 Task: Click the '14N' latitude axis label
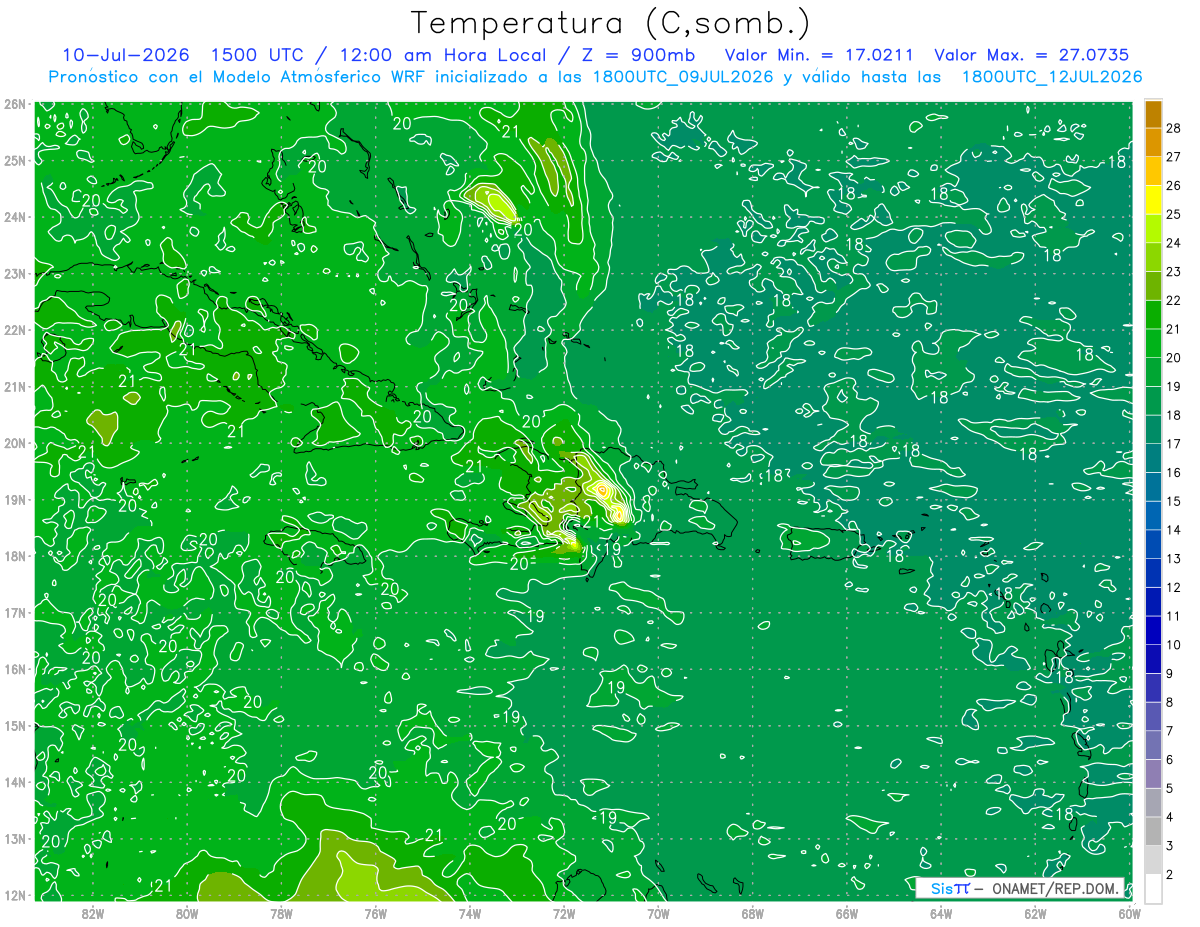[x=14, y=782]
